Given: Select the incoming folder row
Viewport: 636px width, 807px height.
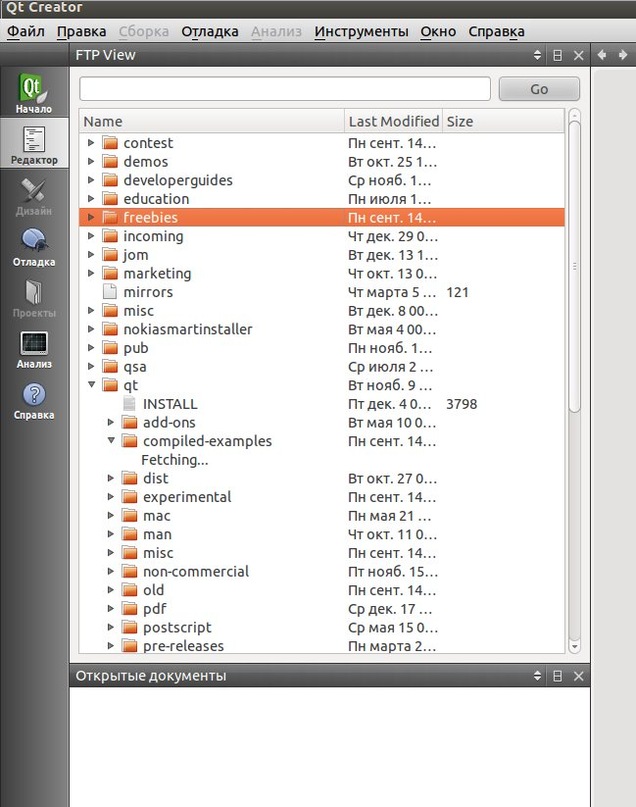Looking at the screenshot, I should (x=322, y=236).
